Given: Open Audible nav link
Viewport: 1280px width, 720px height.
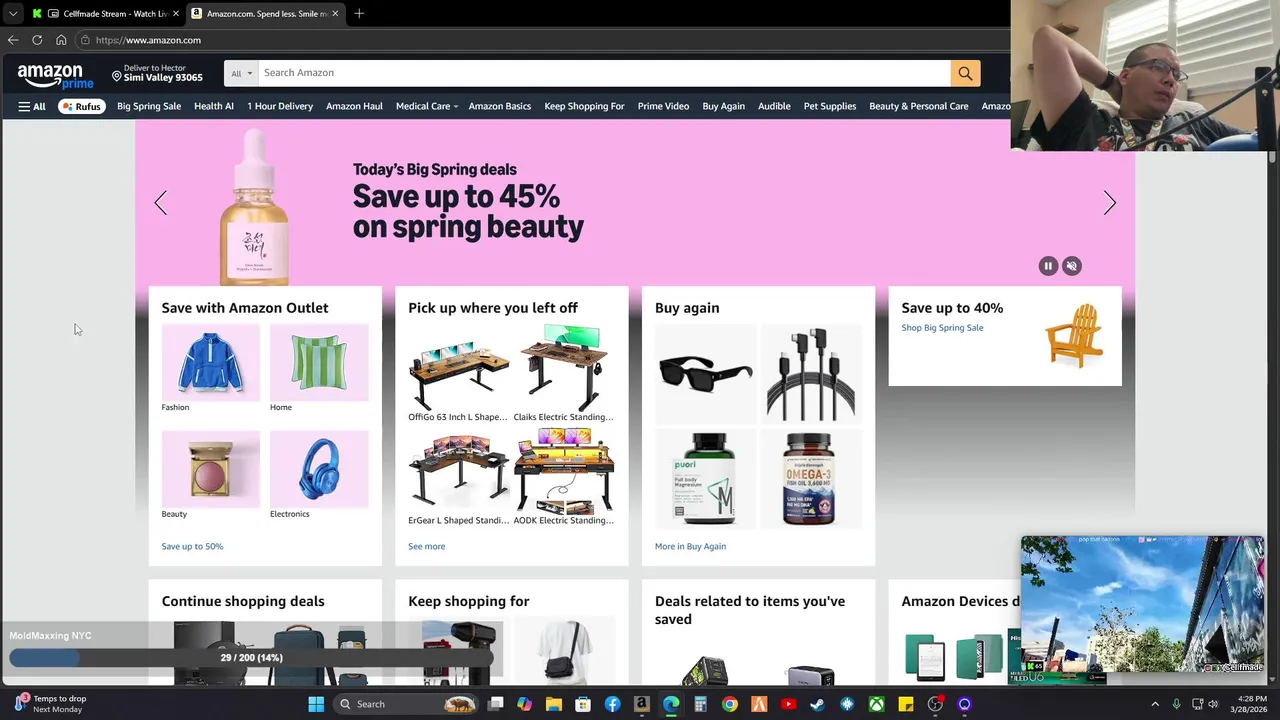Looking at the screenshot, I should [774, 106].
